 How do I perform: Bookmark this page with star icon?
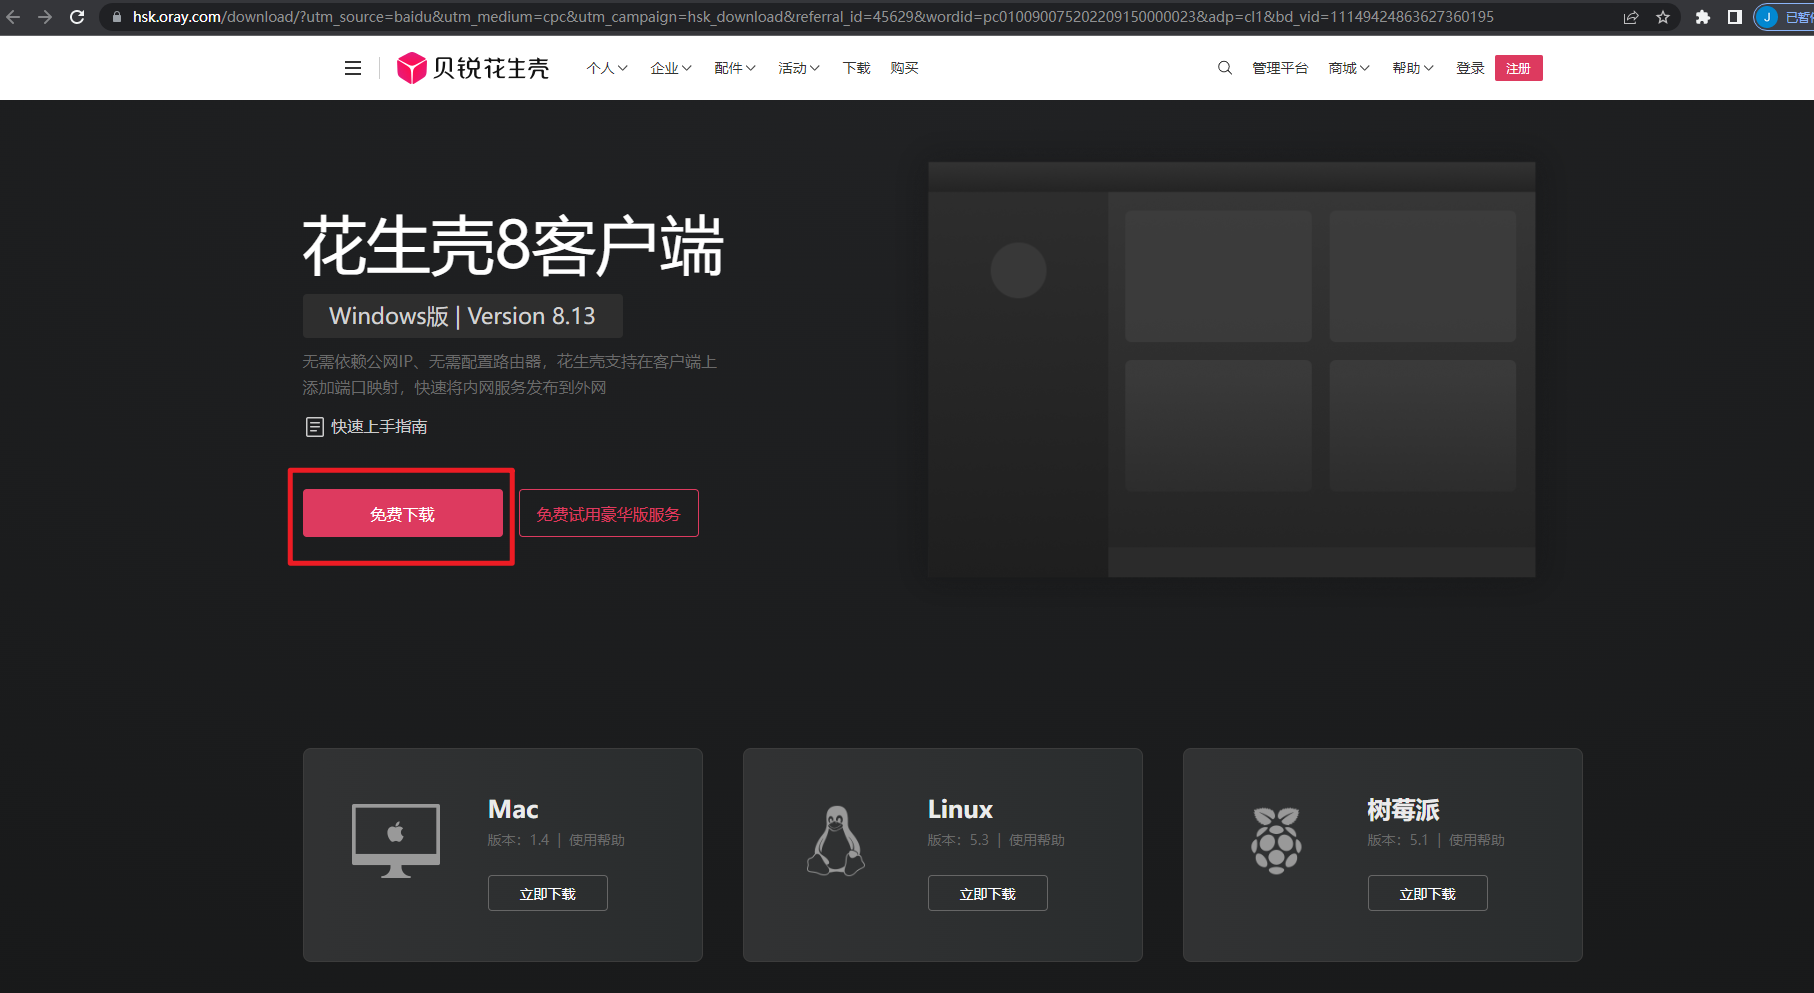pos(1663,17)
